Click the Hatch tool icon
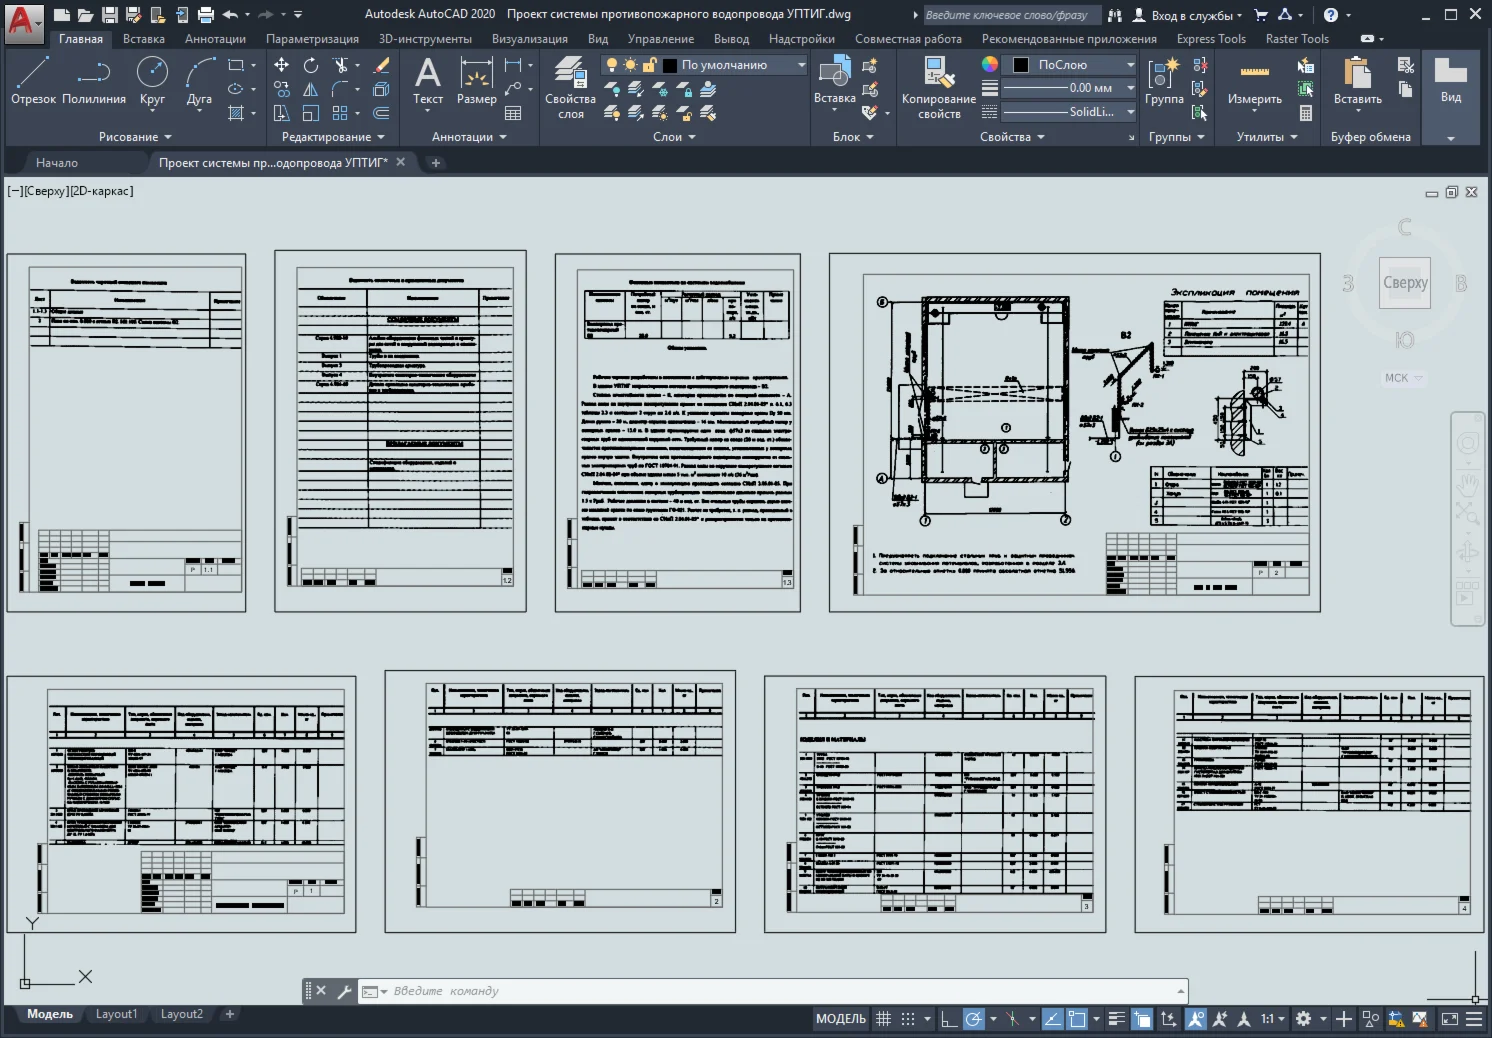Viewport: 1492px width, 1038px height. coord(236,113)
